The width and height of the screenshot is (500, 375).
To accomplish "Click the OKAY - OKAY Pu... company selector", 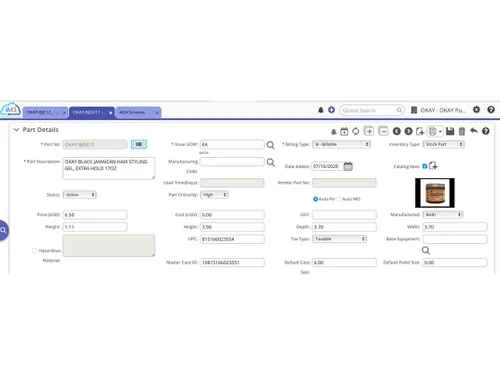I will (x=443, y=110).
